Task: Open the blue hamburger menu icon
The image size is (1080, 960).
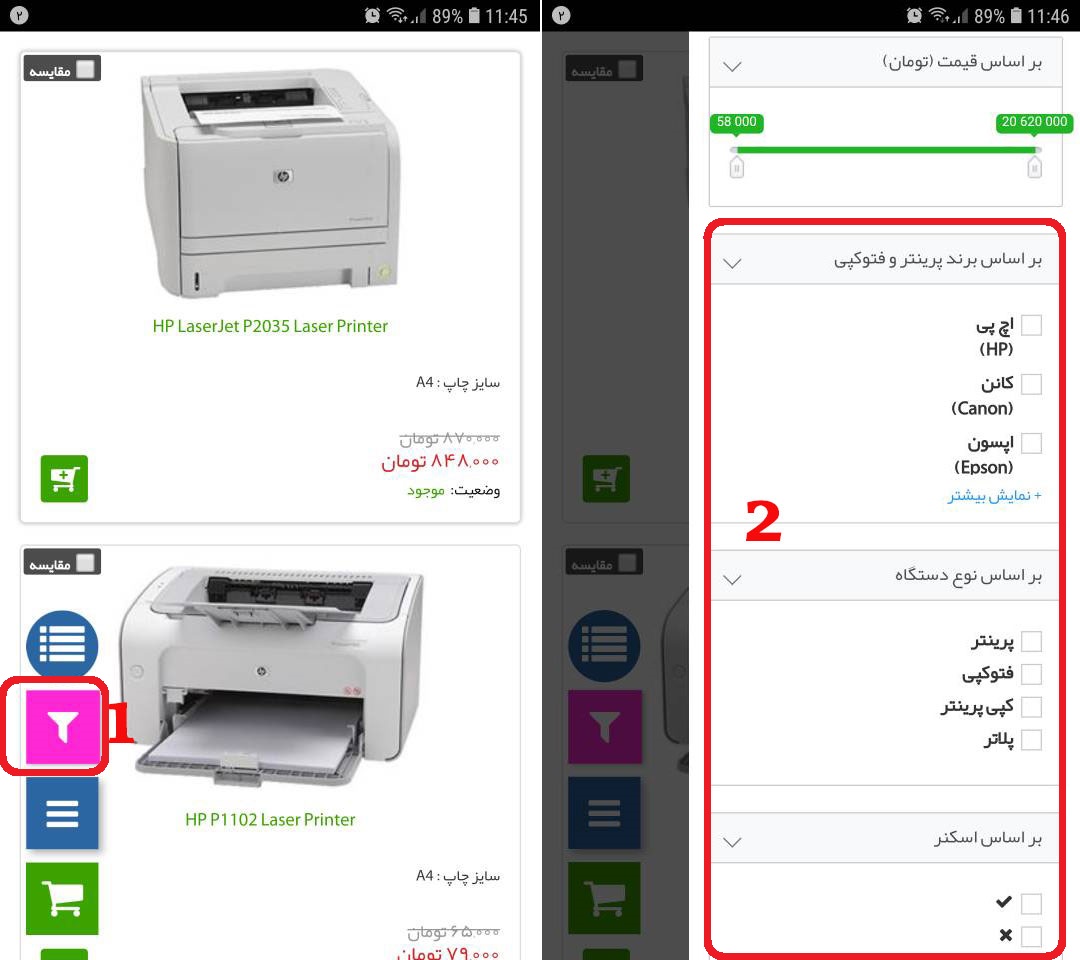Action: (x=62, y=813)
